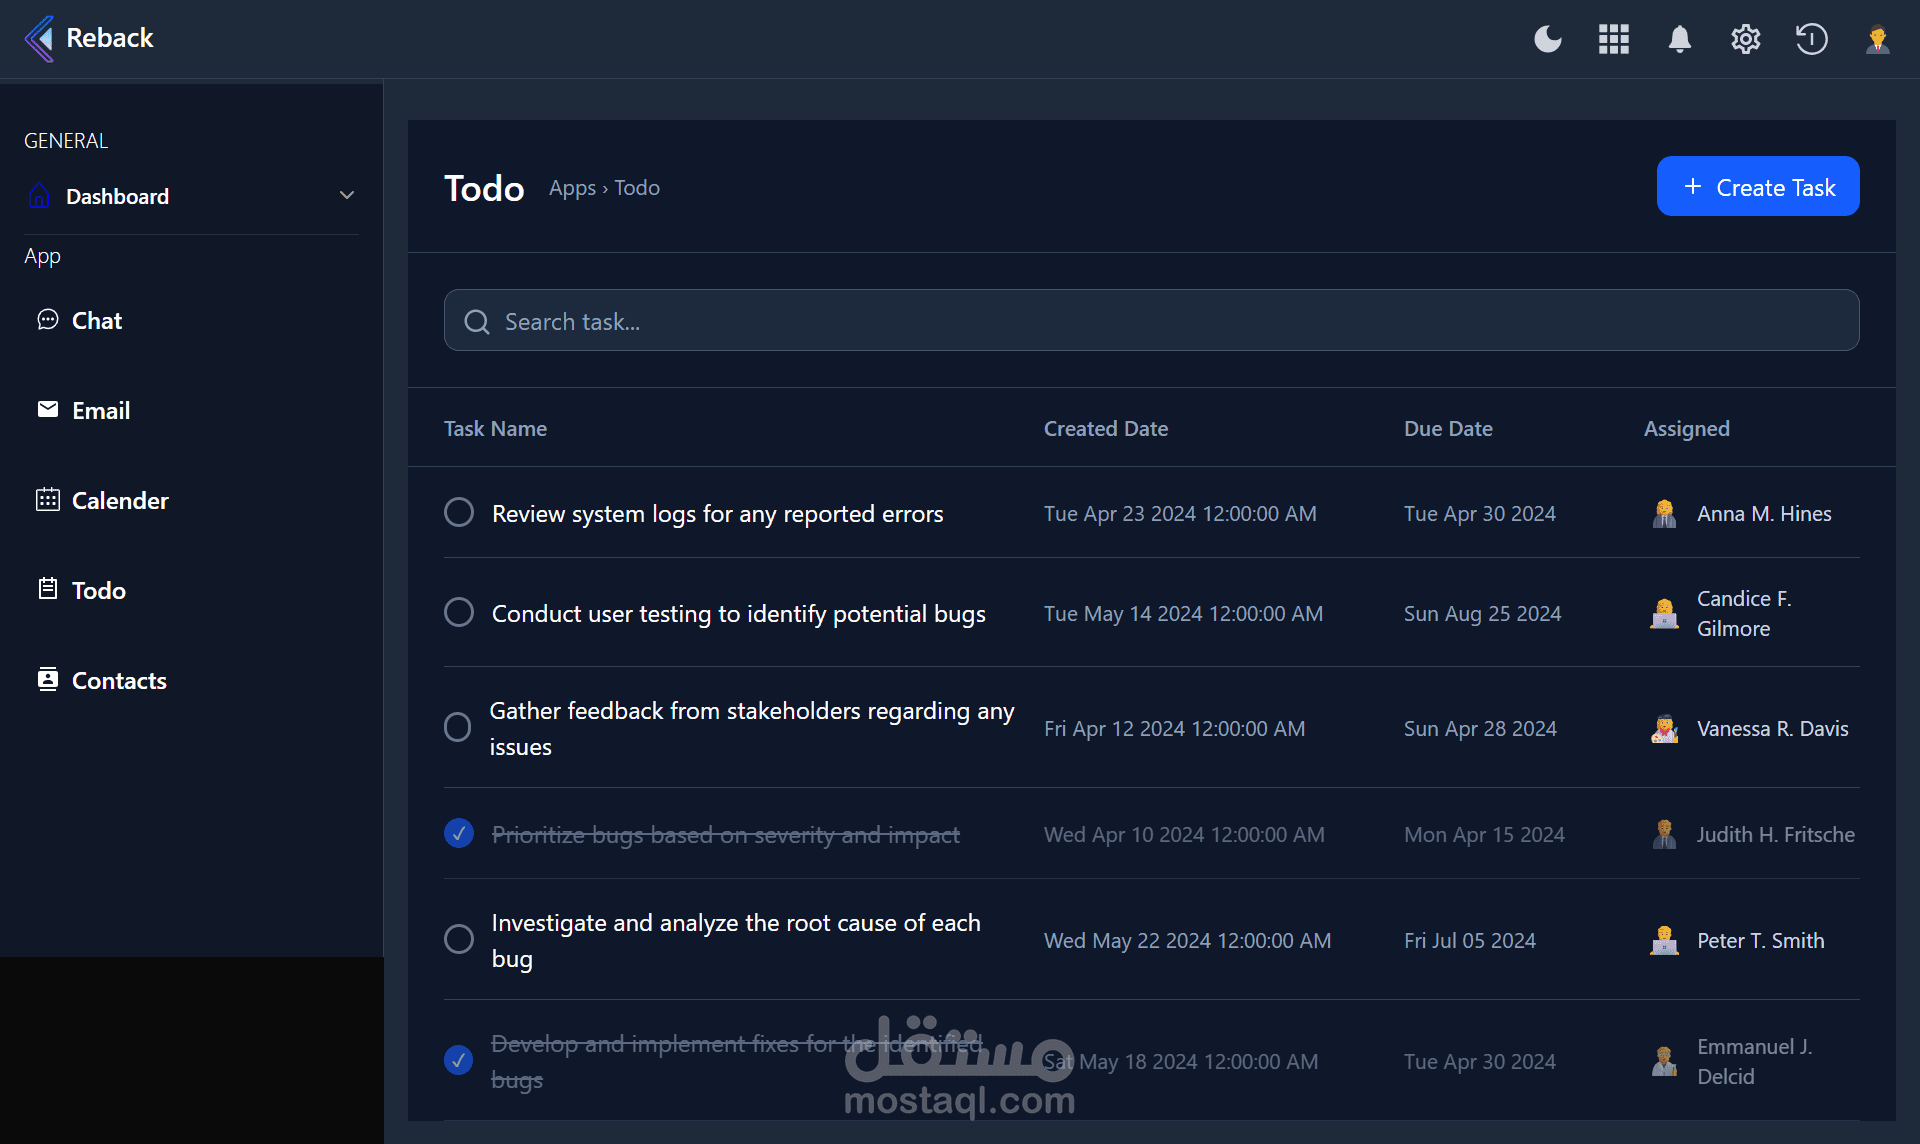The width and height of the screenshot is (1920, 1144).
Task: Open Contacts from the sidebar
Action: click(x=118, y=681)
